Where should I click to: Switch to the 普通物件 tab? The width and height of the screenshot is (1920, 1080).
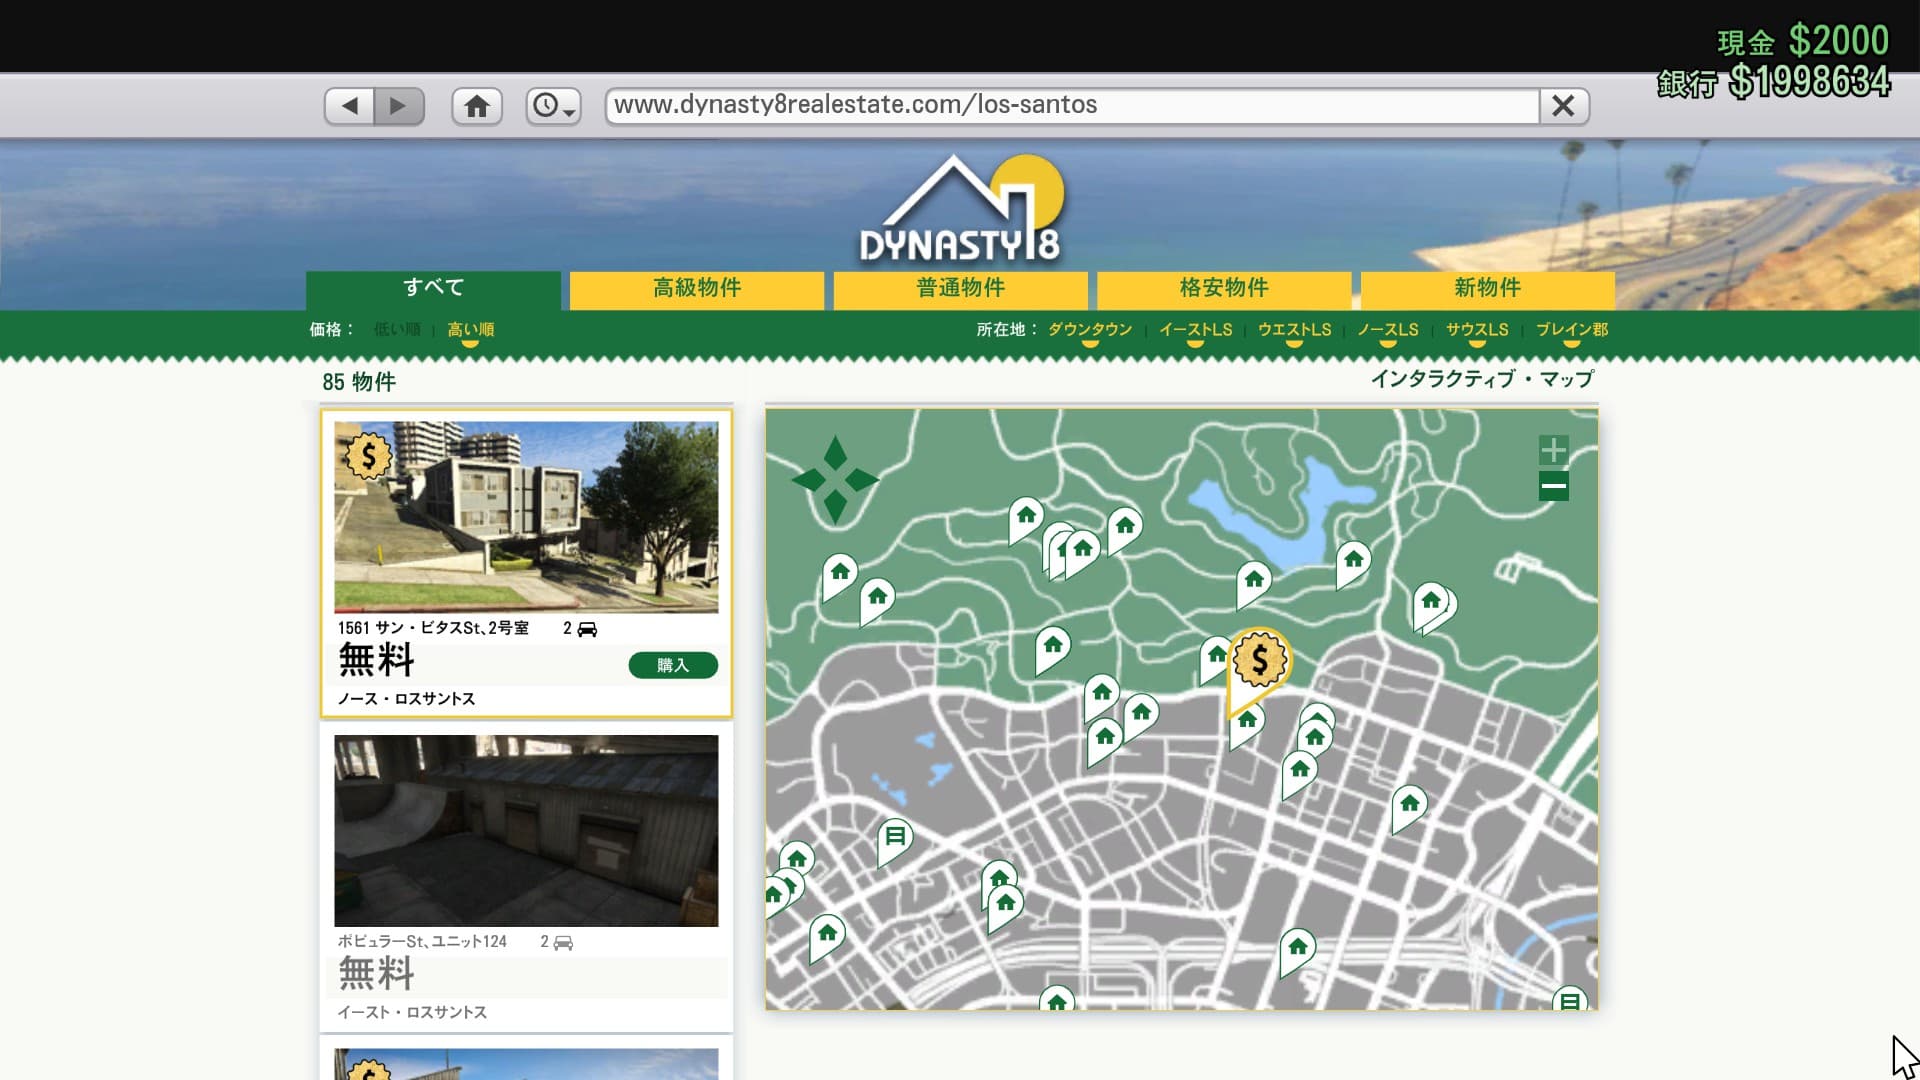(x=960, y=288)
